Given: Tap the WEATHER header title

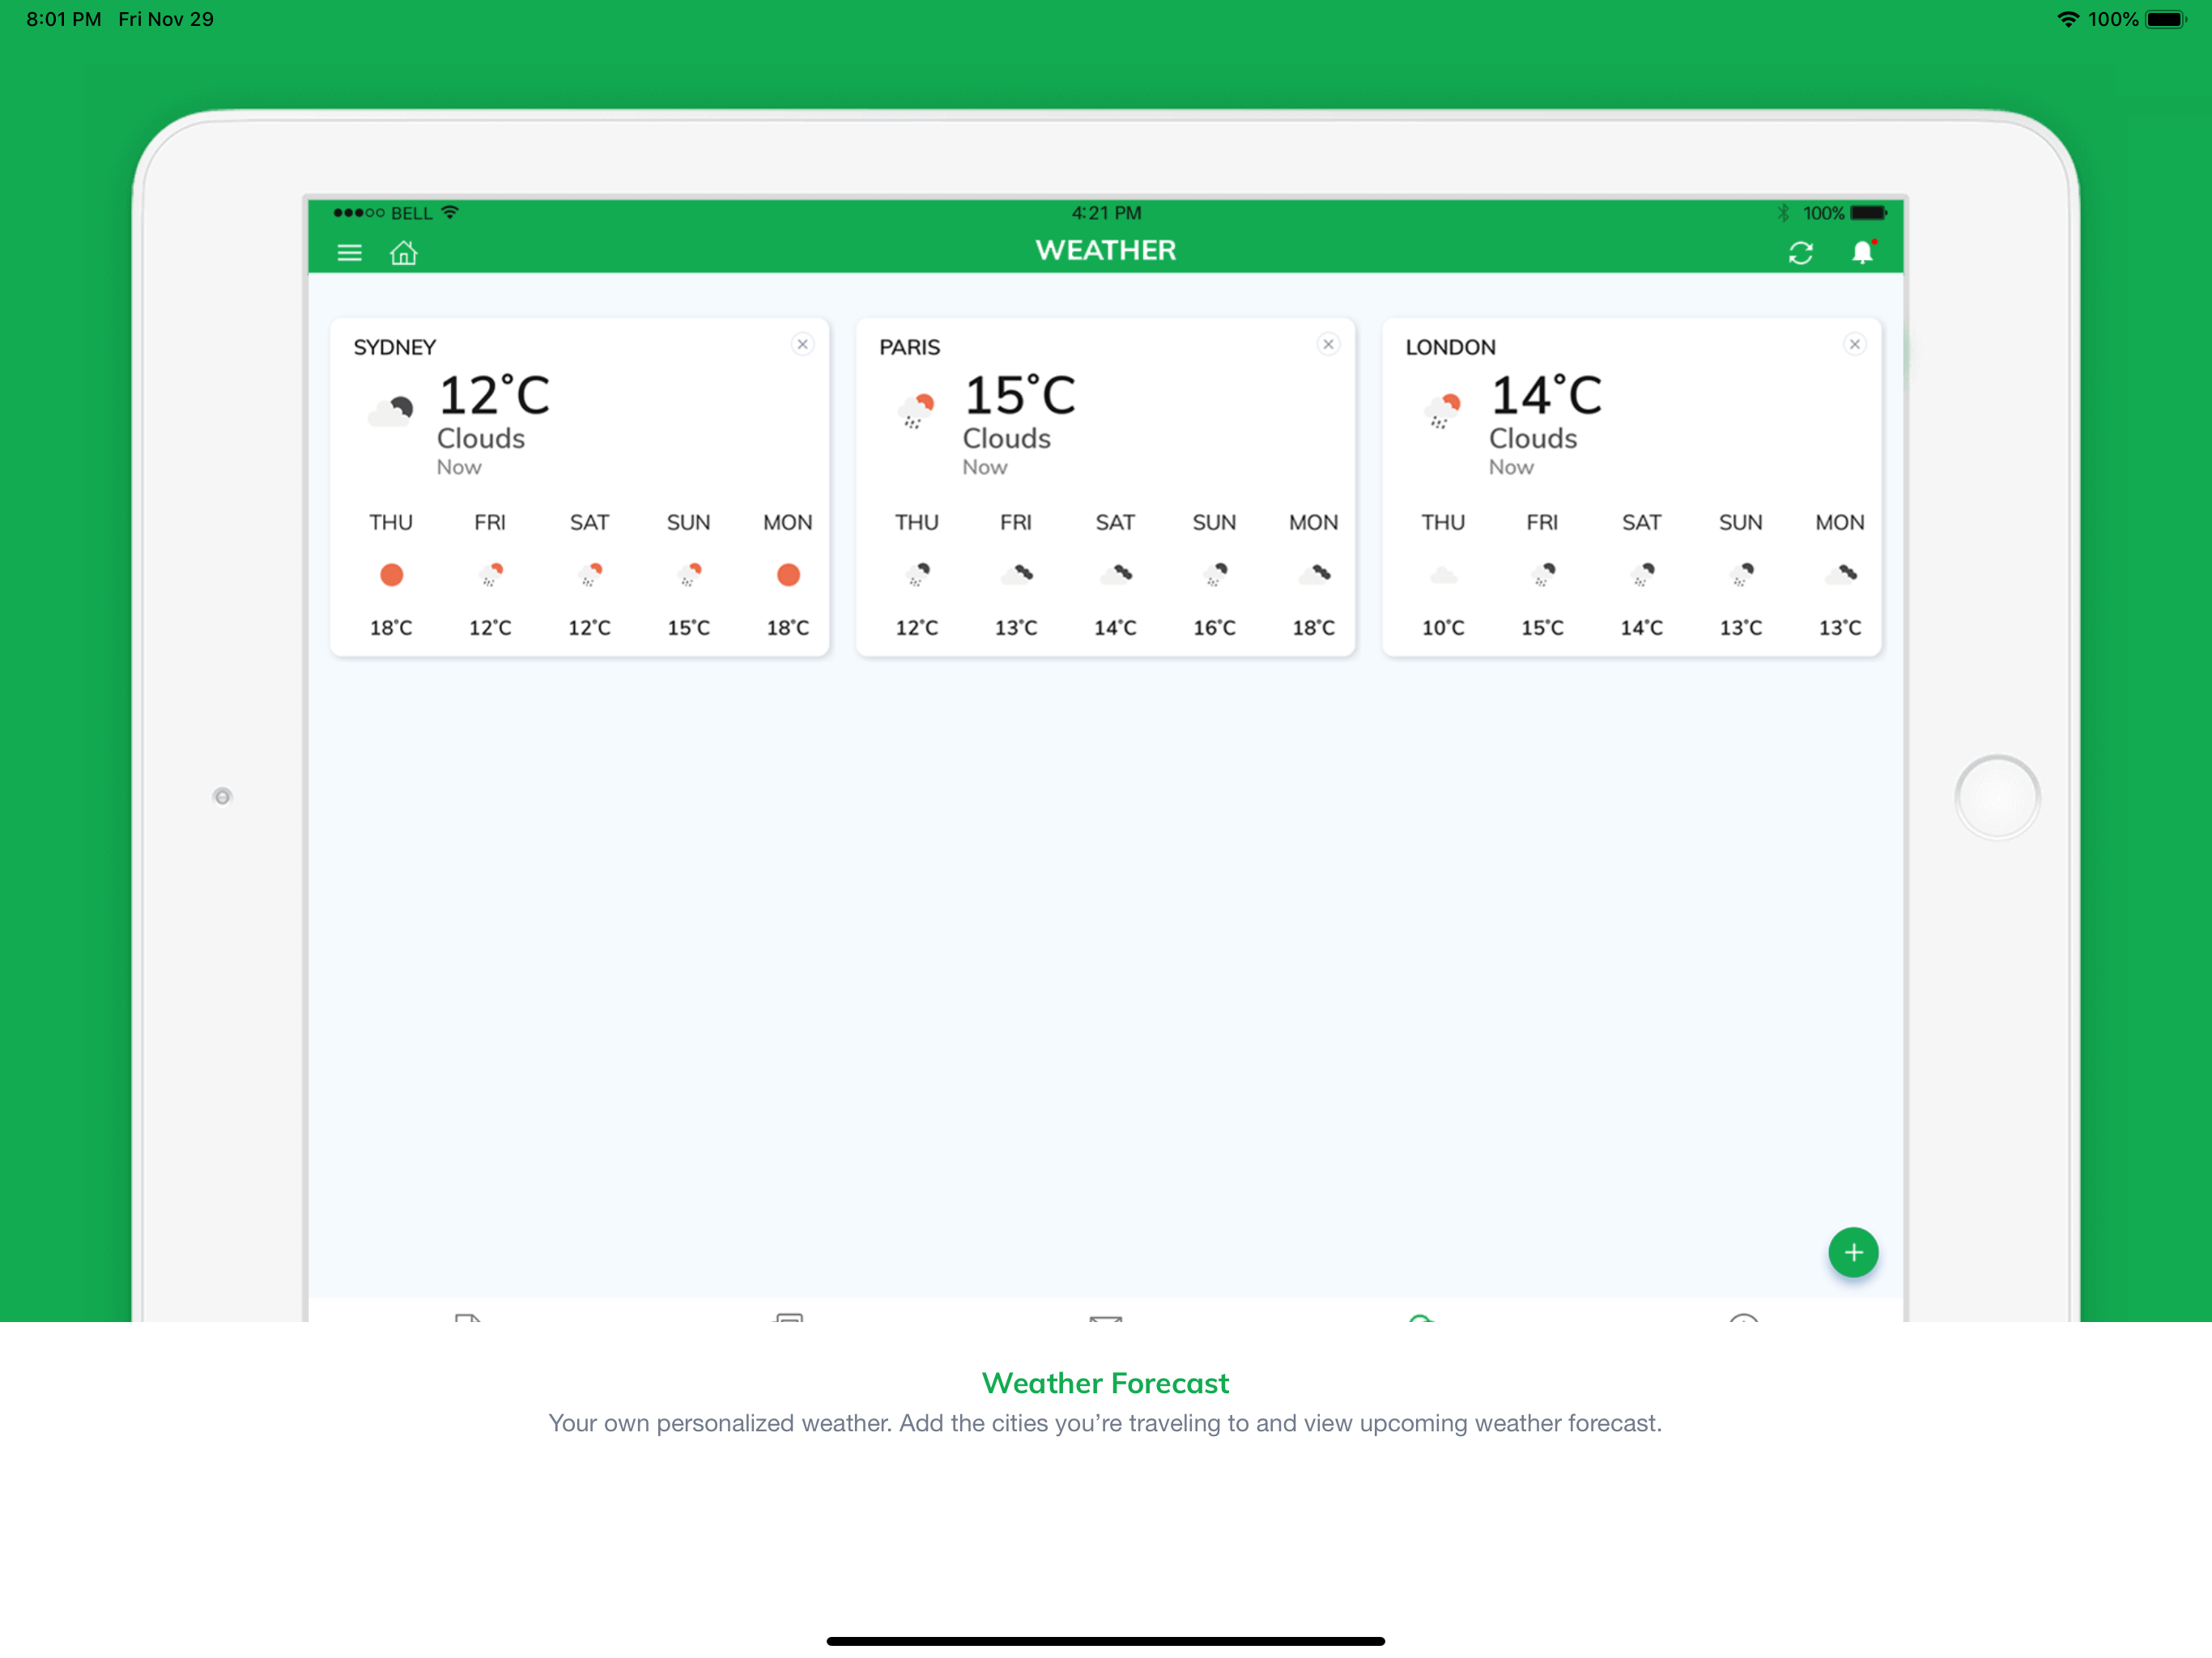Looking at the screenshot, I should [1106, 250].
